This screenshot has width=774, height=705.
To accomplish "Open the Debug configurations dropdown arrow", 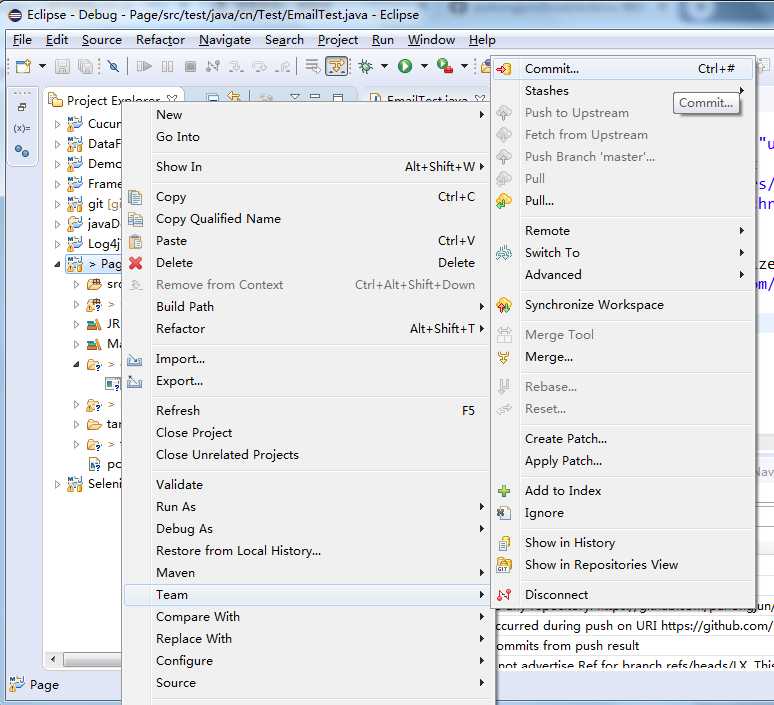I will (x=384, y=66).
